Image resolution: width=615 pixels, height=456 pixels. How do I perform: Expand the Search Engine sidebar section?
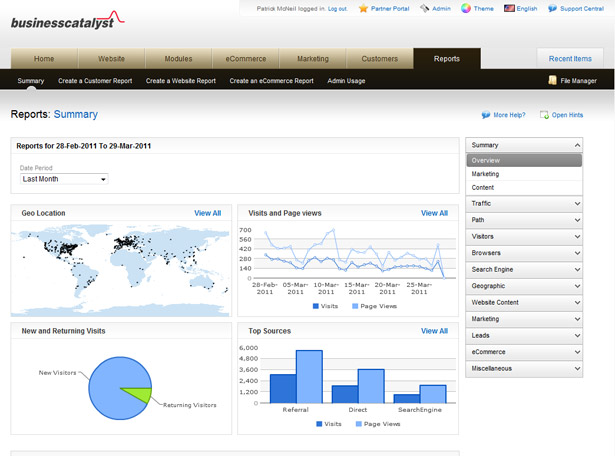pos(524,269)
